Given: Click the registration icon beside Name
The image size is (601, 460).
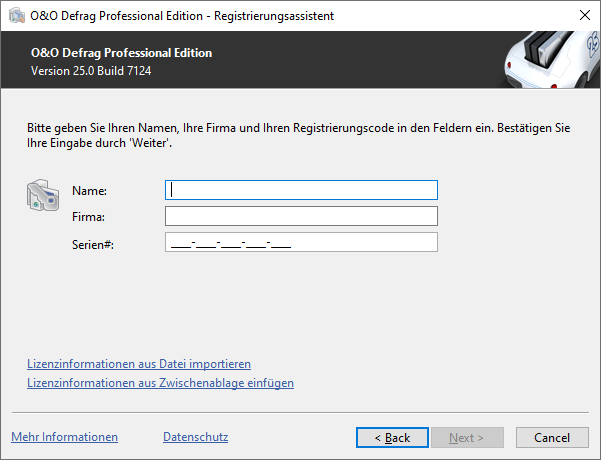Looking at the screenshot, I should 43,195.
